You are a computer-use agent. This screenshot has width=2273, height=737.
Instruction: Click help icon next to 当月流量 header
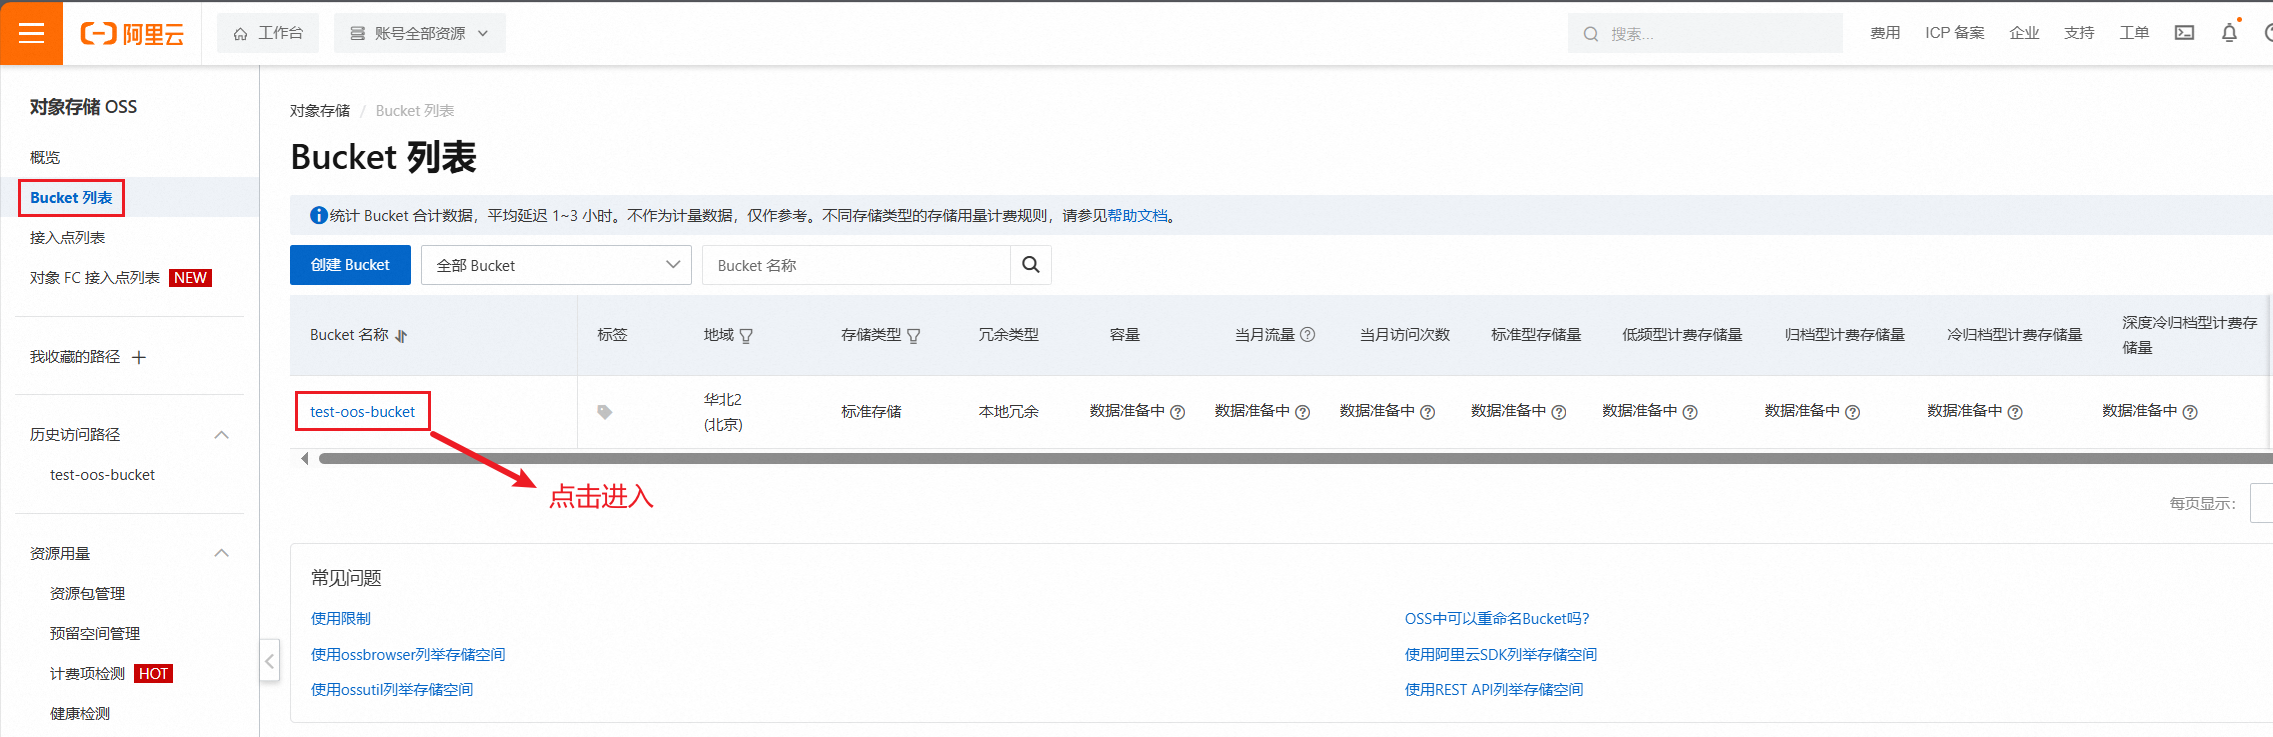[x=1307, y=335]
